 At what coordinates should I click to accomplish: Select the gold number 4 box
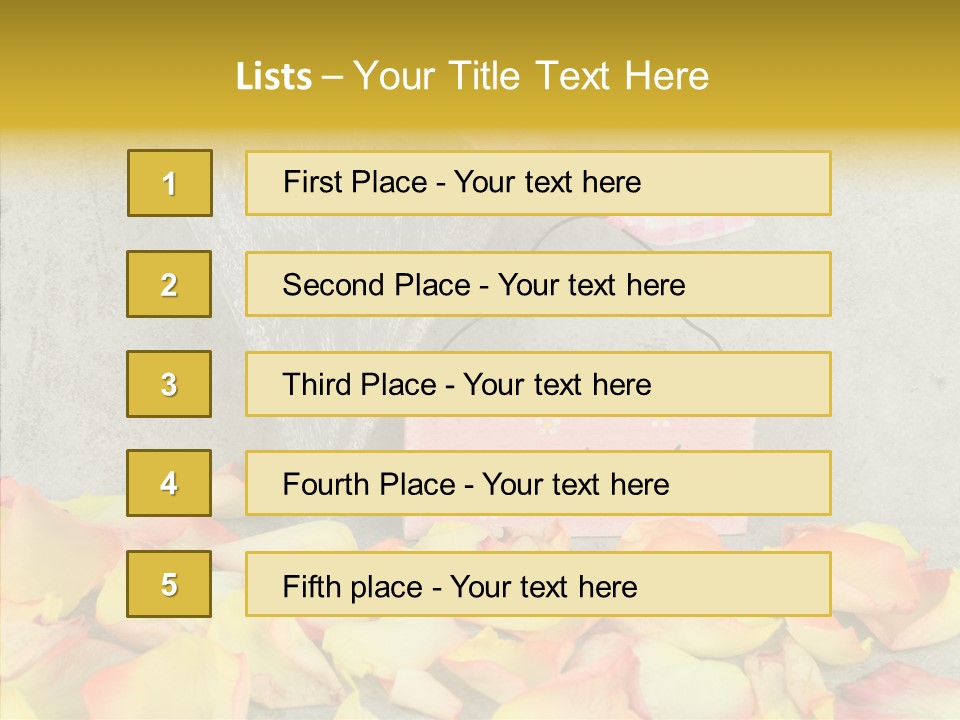tap(169, 483)
